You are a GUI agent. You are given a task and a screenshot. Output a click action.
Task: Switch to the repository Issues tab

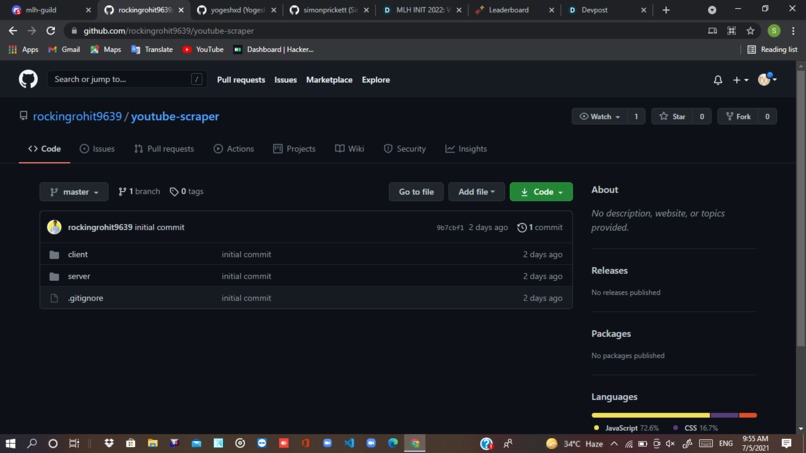pos(97,149)
